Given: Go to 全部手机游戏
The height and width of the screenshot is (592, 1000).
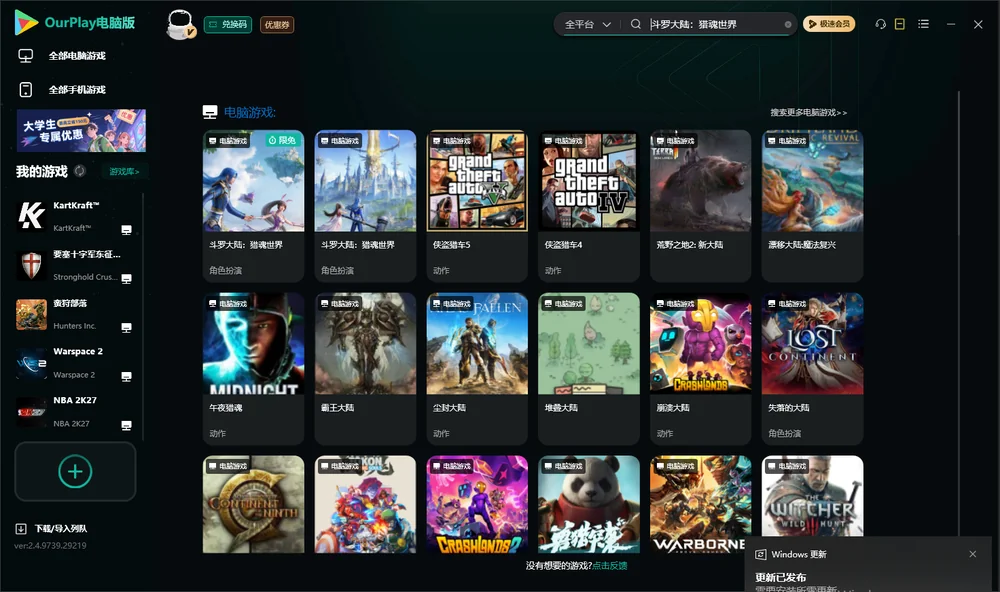Looking at the screenshot, I should pyautogui.click(x=62, y=90).
